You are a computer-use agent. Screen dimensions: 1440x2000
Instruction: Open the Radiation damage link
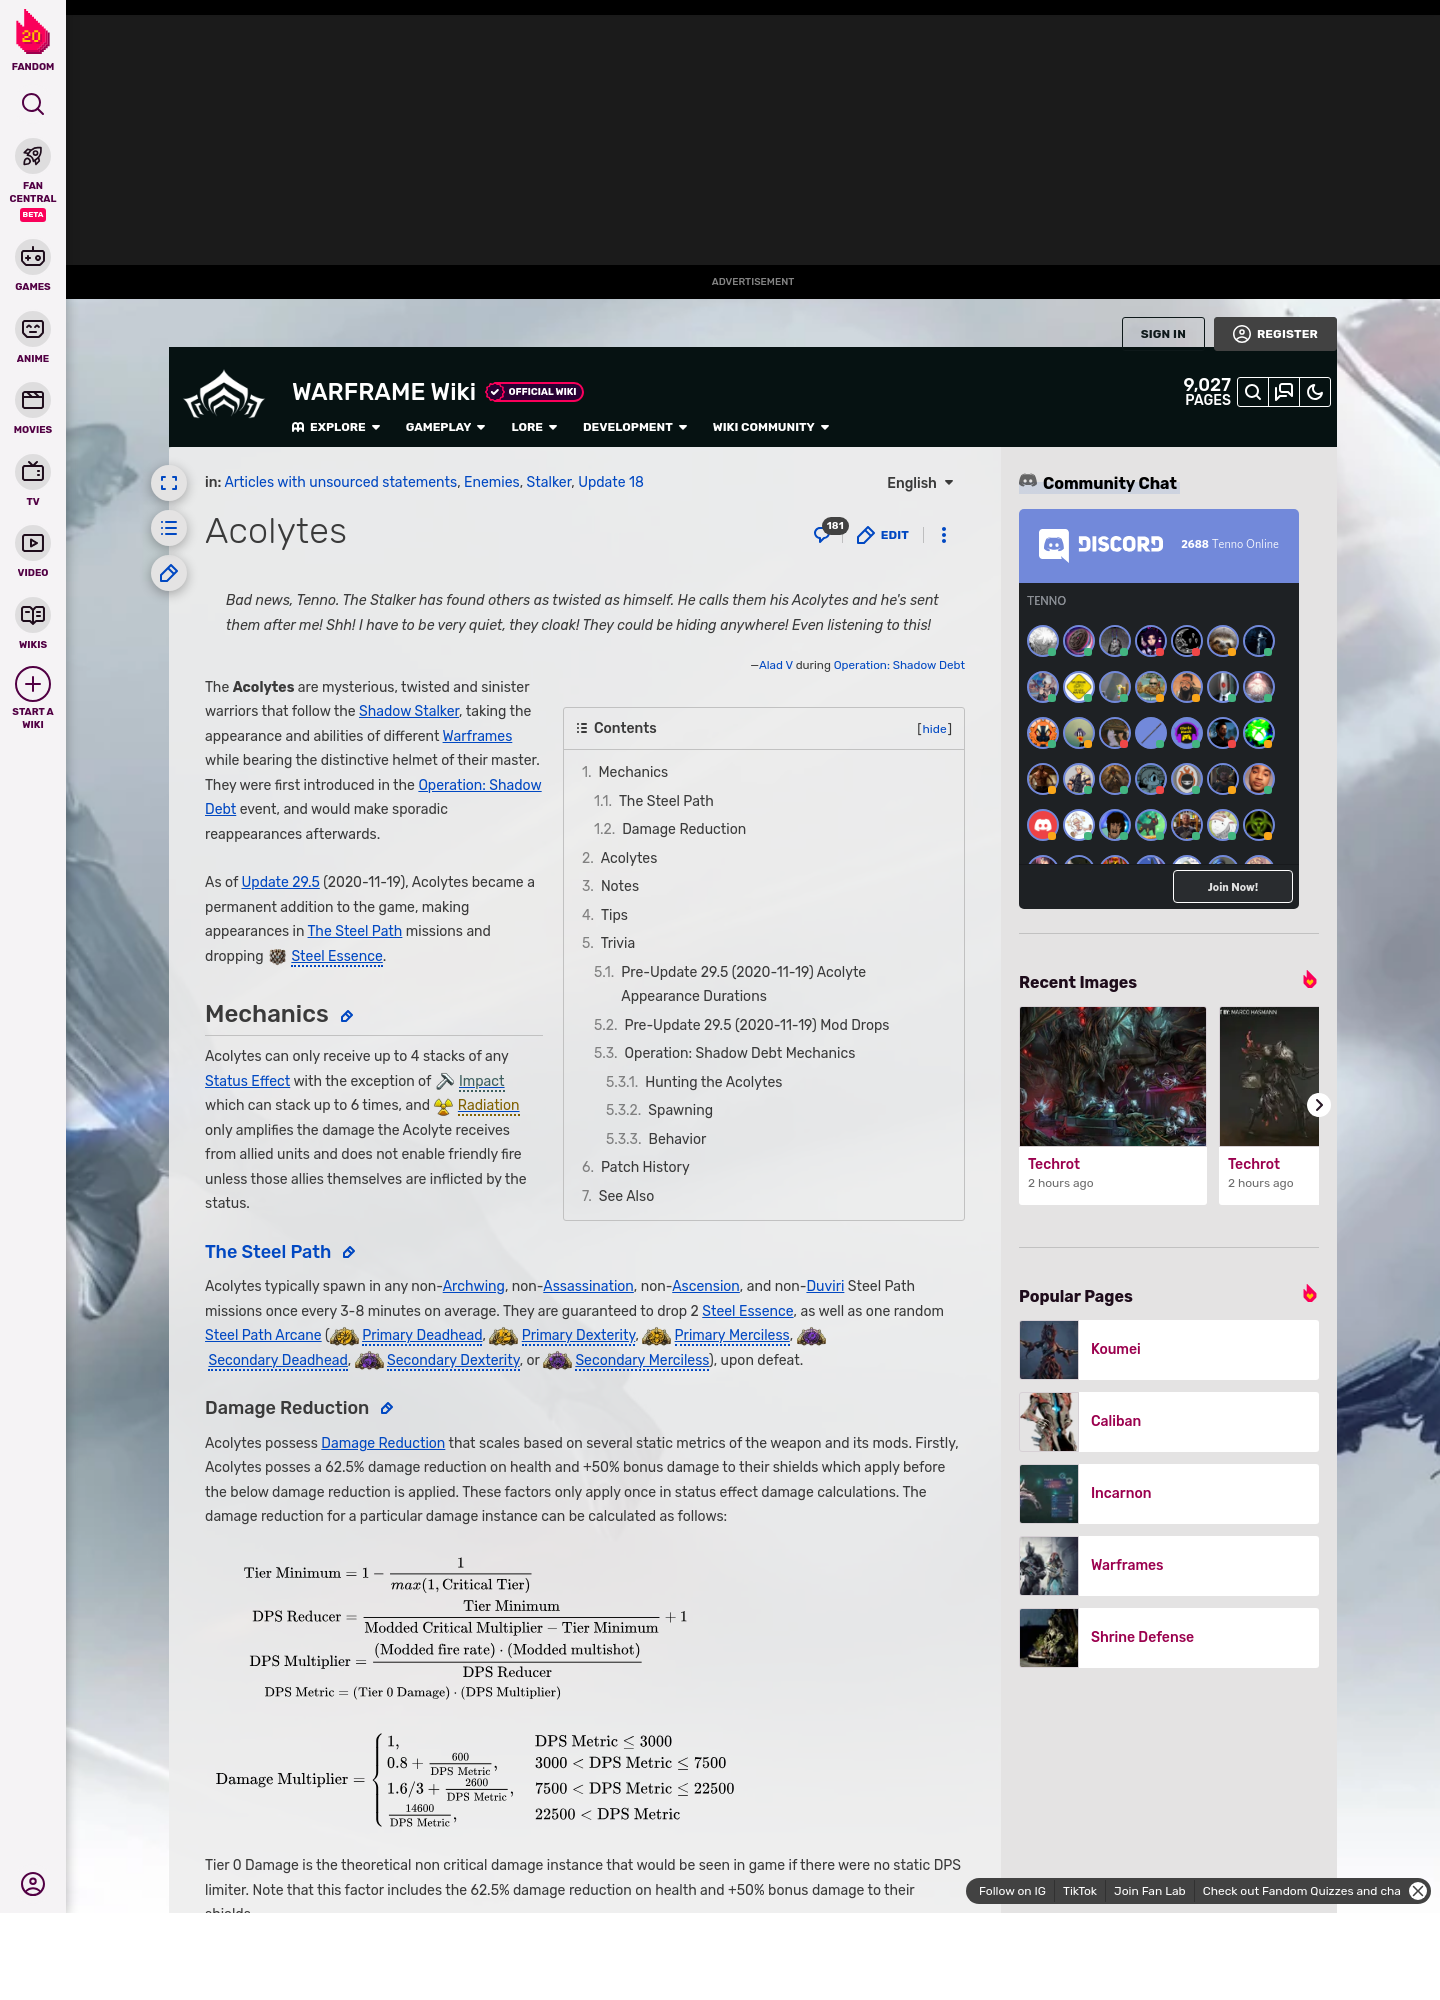(488, 1105)
